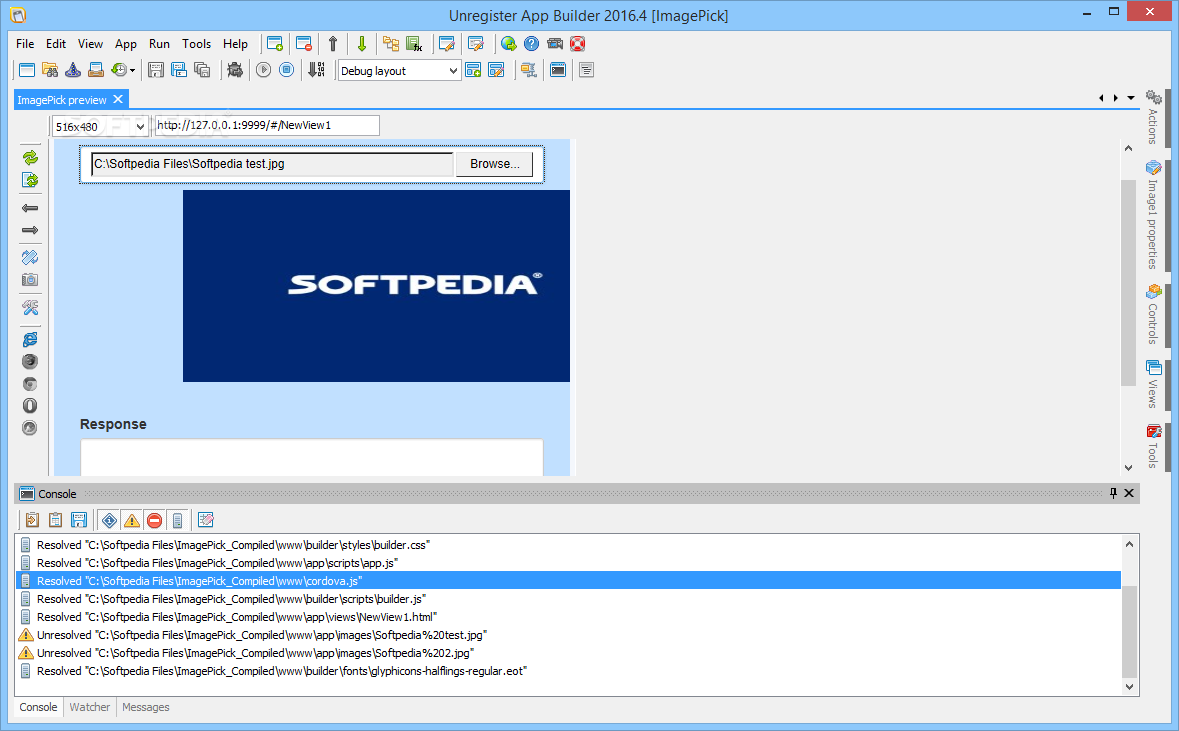The width and height of the screenshot is (1179, 731).
Task: Click the Softpedia preview image
Action: click(376, 286)
